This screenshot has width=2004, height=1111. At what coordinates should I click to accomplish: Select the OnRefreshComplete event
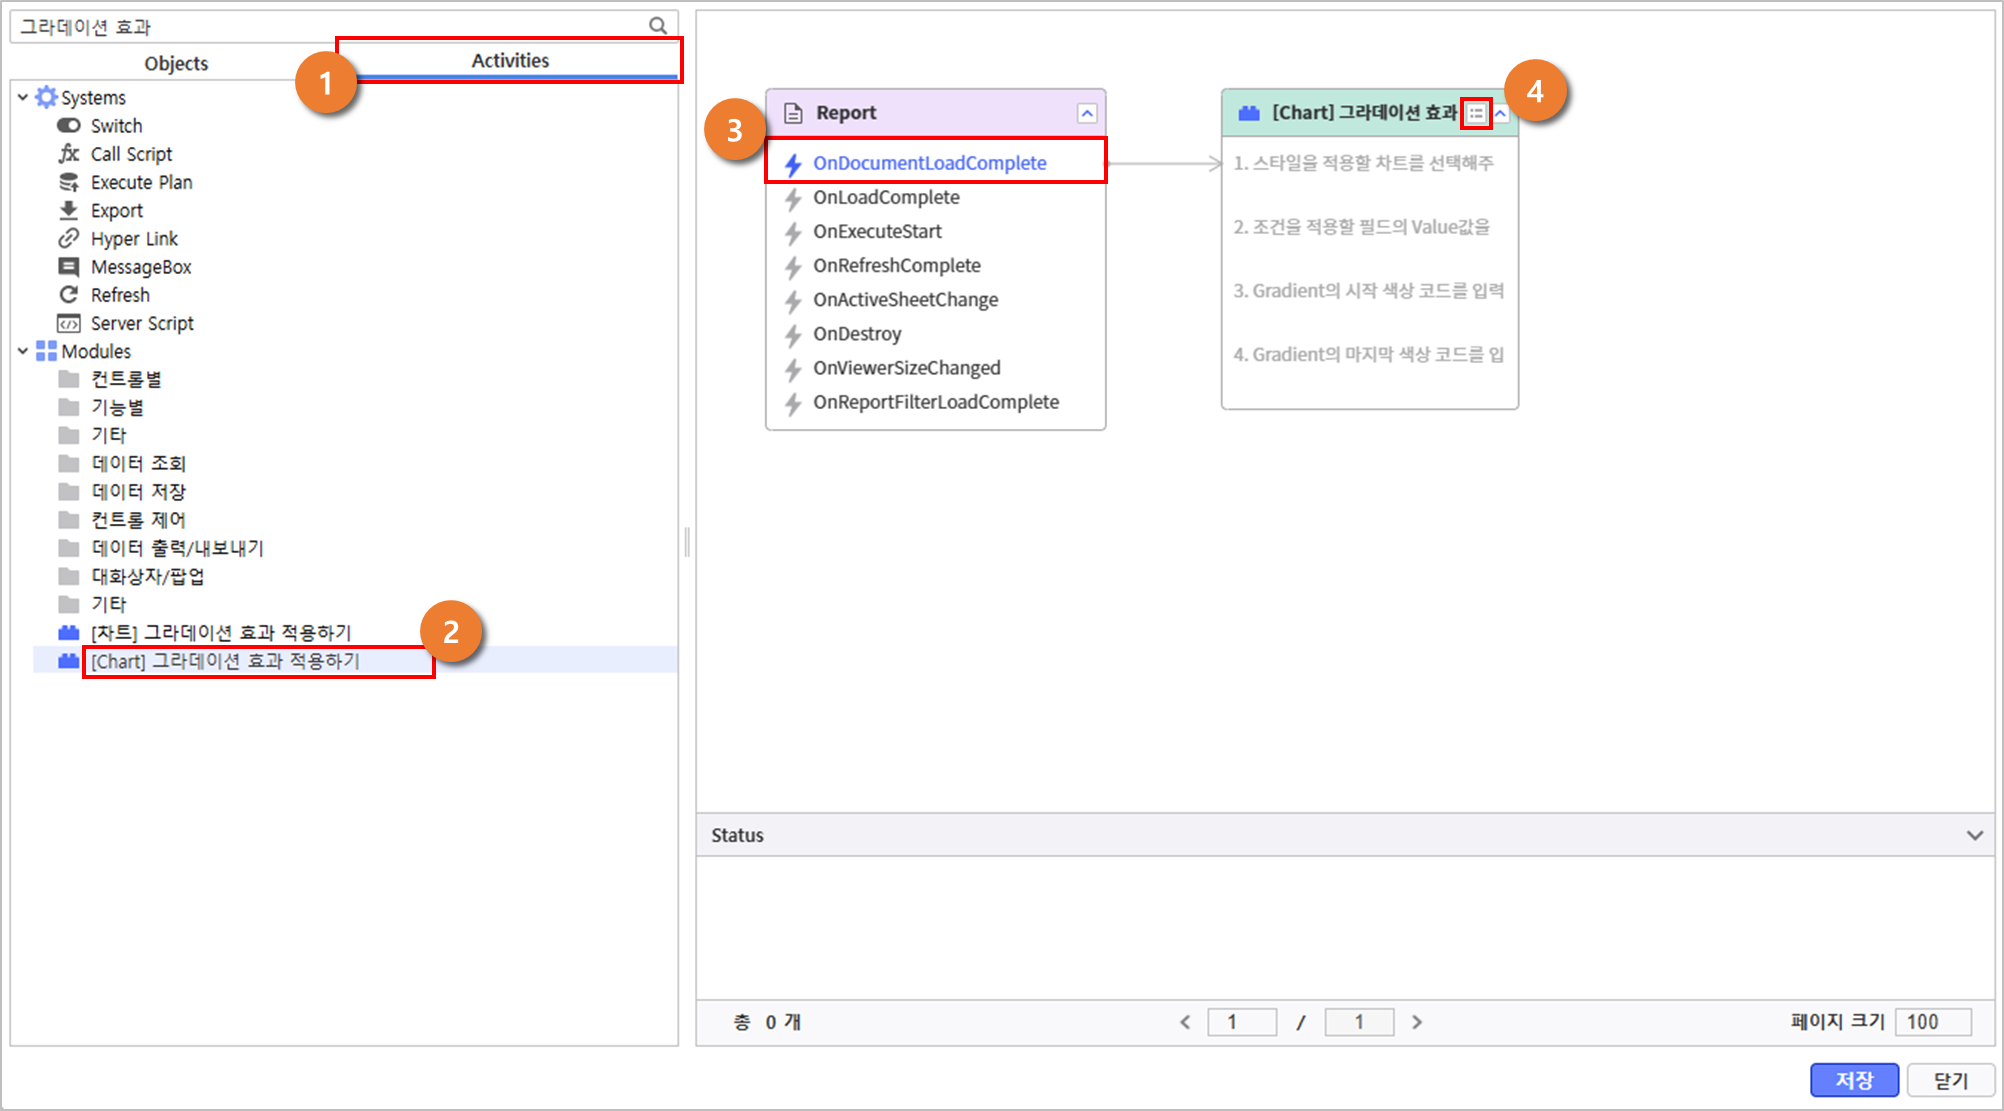pos(897,265)
